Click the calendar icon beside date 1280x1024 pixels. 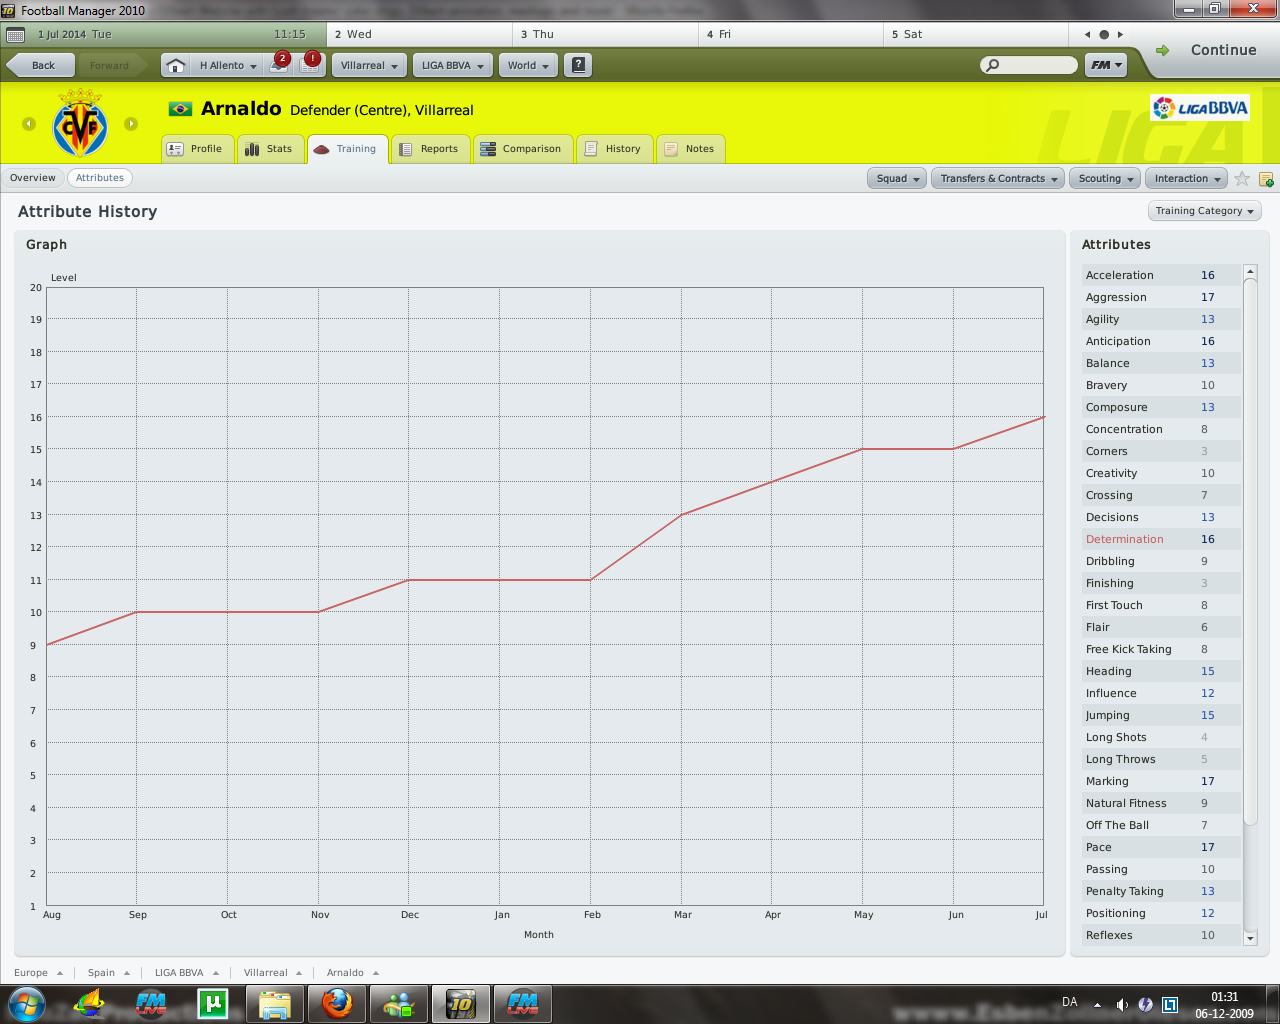[15, 34]
